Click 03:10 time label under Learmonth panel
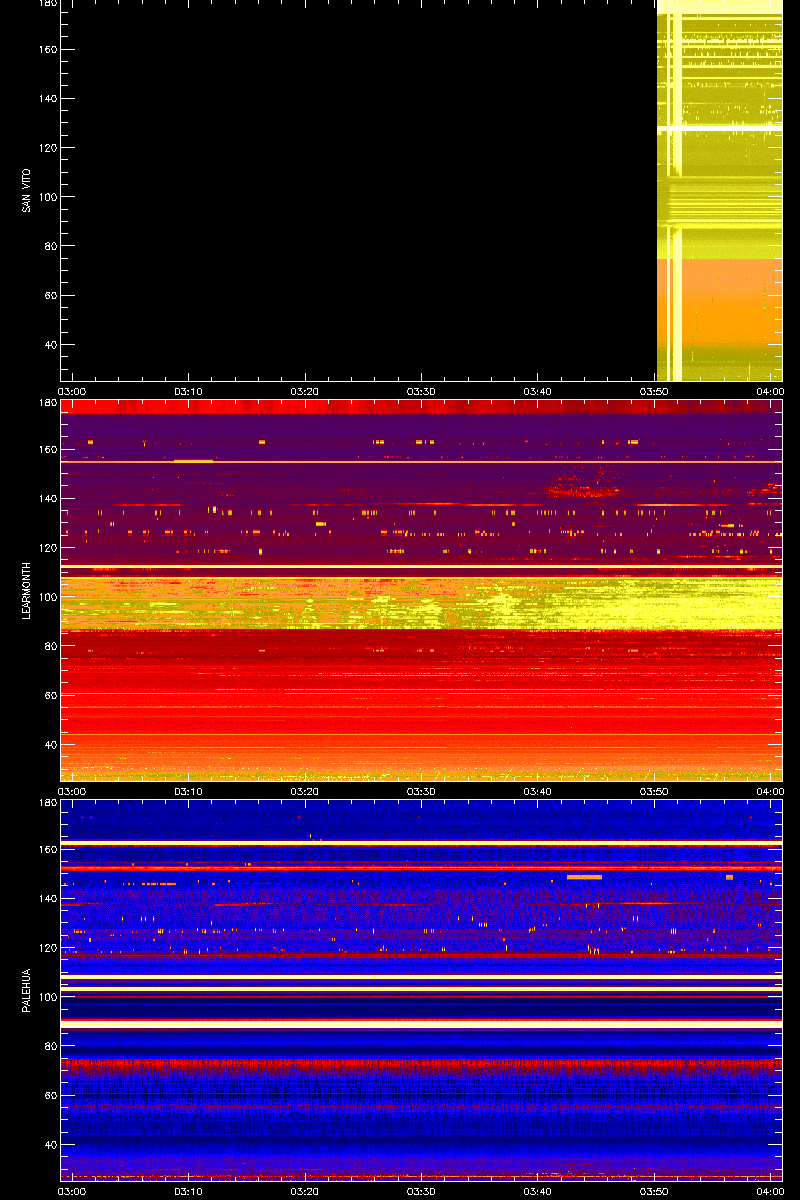This screenshot has height=1200, width=800. tap(189, 792)
